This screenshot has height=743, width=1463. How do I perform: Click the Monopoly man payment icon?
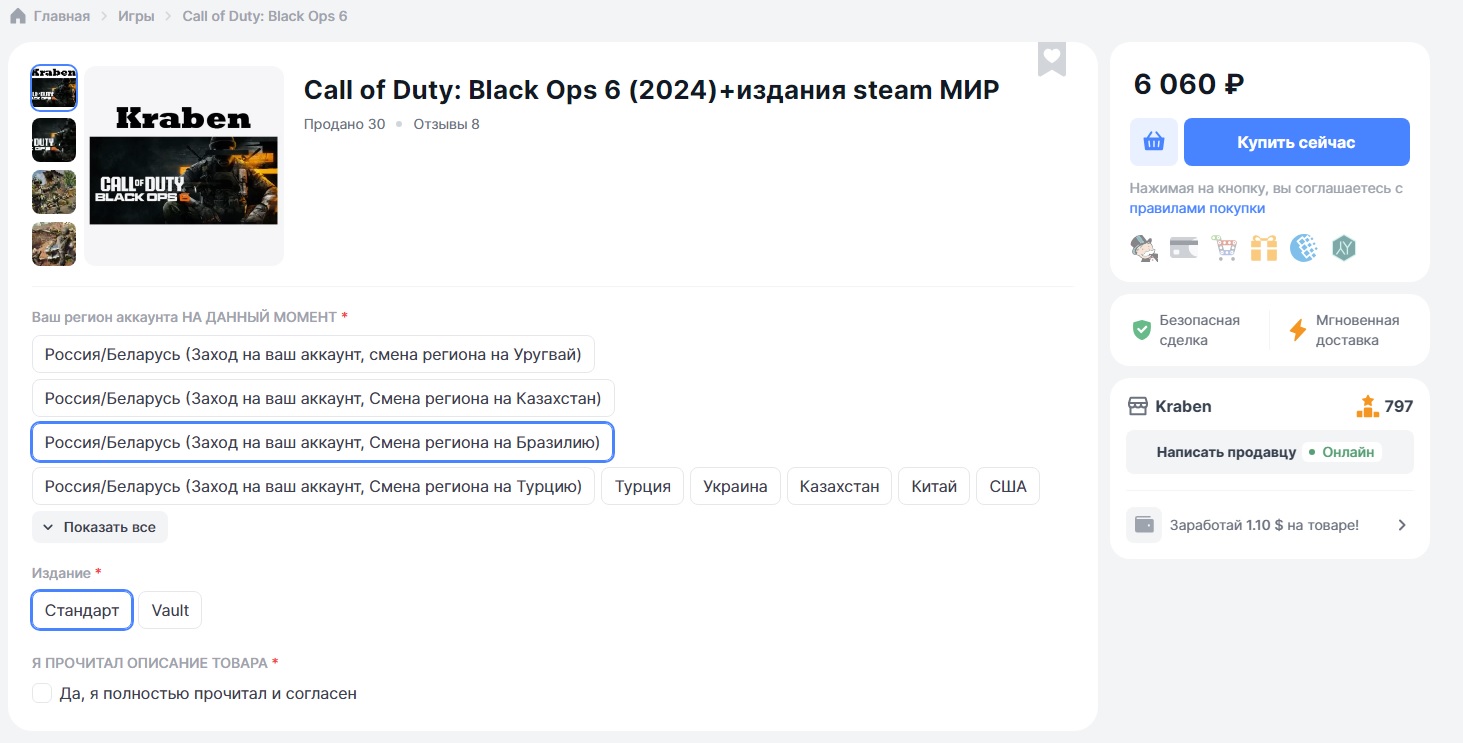coord(1144,247)
